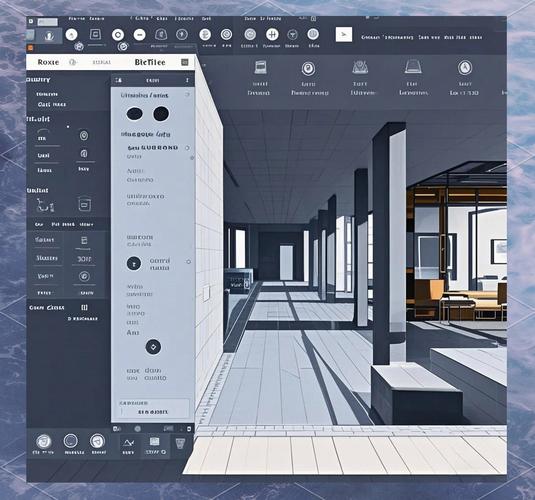Select the monitor icon in the viewport toolbar
The image size is (535, 500).
click(260, 68)
